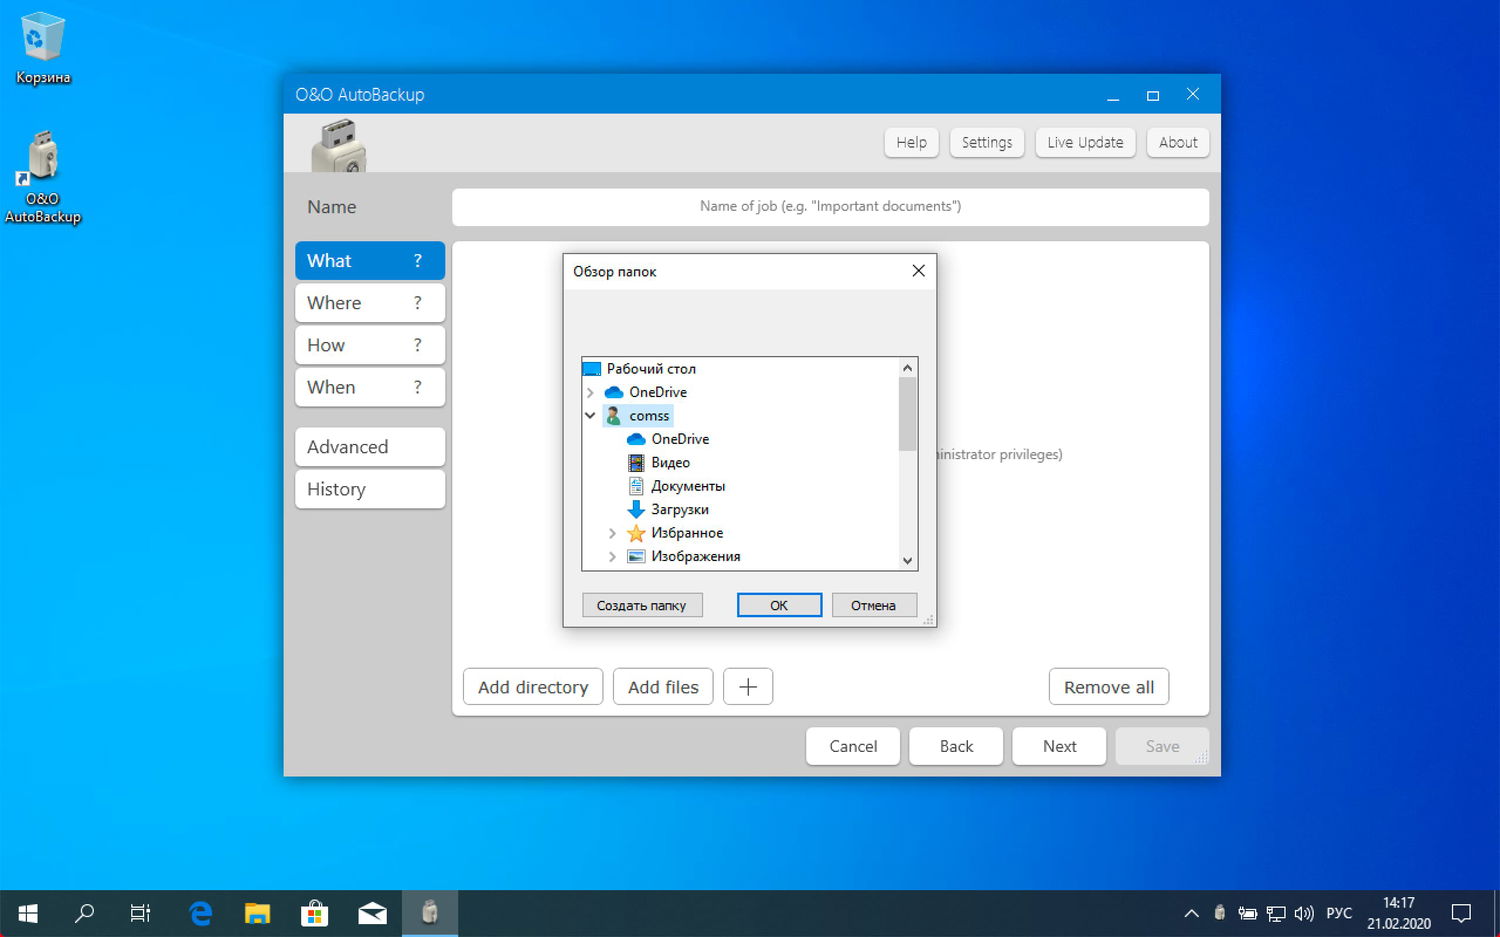This screenshot has width=1500, height=937.
Task: Open Microsoft Edge from the taskbar
Action: click(199, 913)
